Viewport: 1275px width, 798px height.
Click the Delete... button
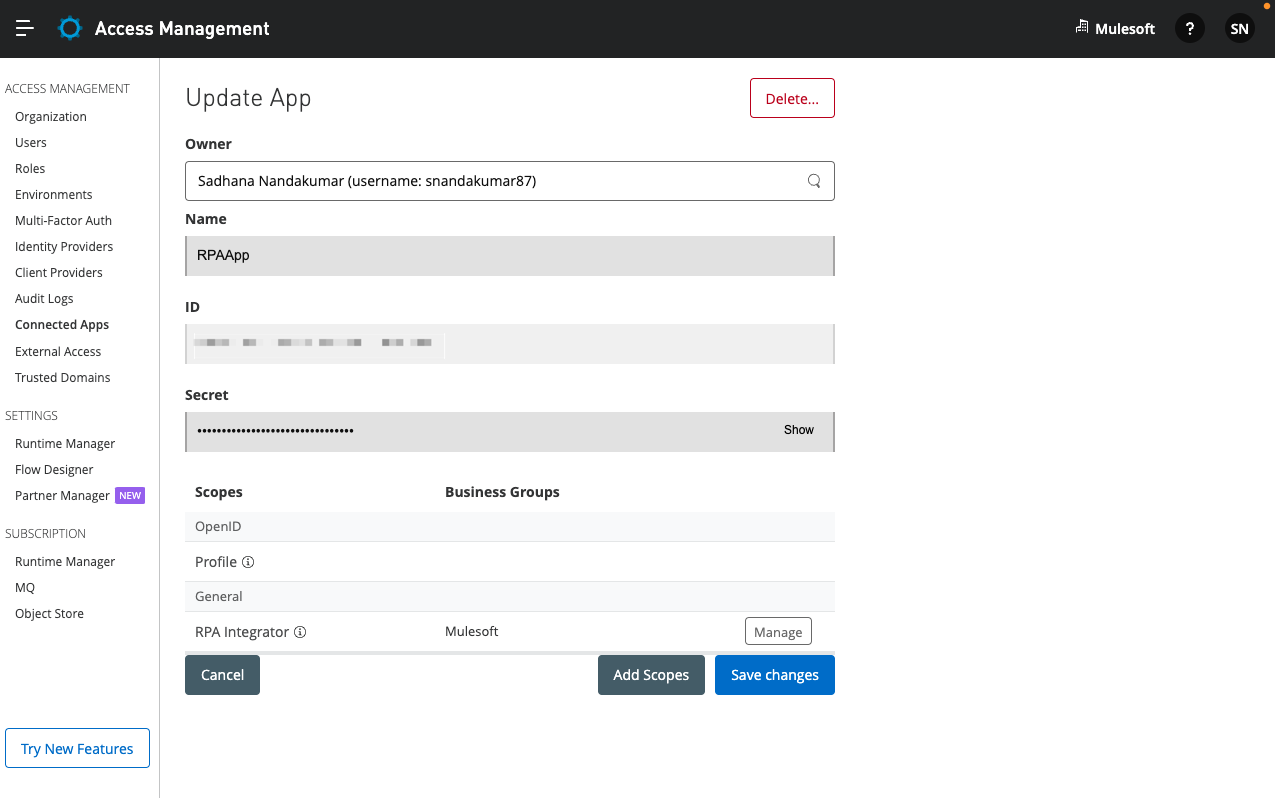tap(792, 98)
